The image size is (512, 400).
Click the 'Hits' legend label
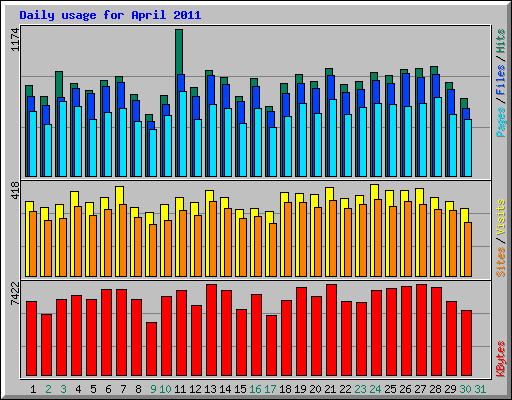501,41
